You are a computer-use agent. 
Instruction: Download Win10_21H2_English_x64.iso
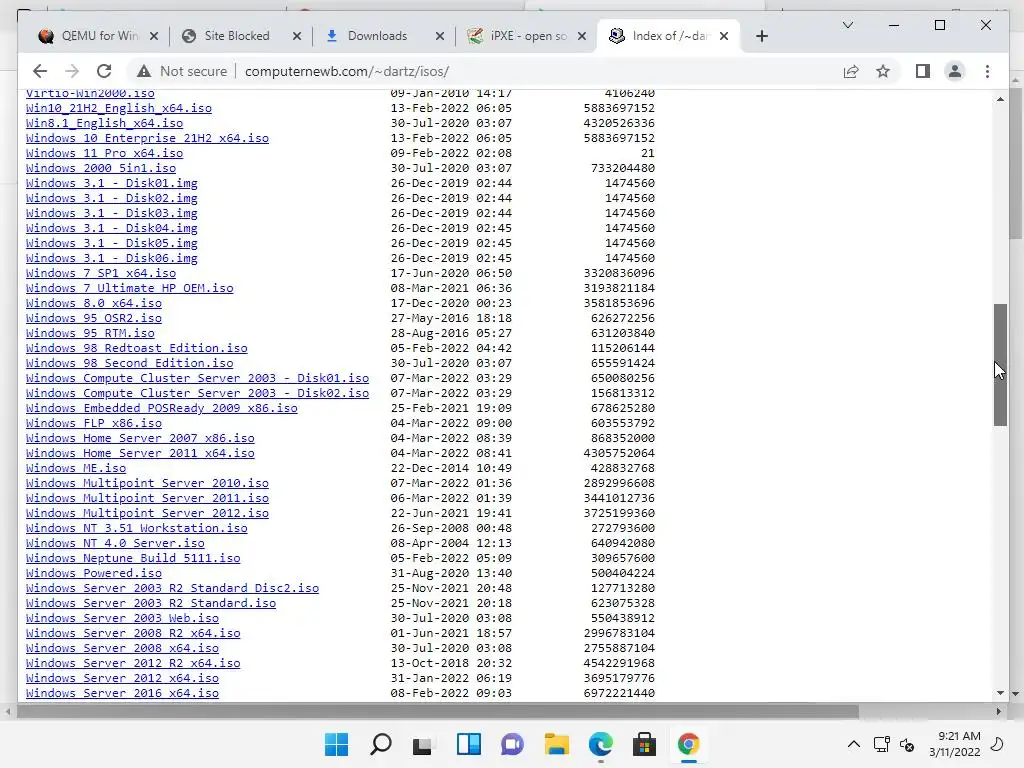click(119, 108)
